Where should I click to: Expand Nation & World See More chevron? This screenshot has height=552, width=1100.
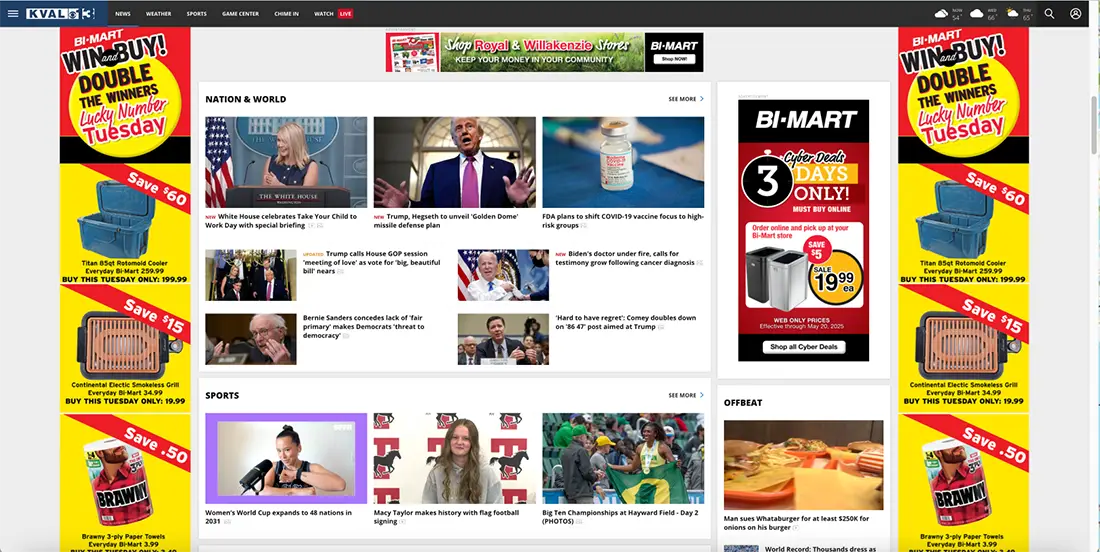[x=702, y=99]
